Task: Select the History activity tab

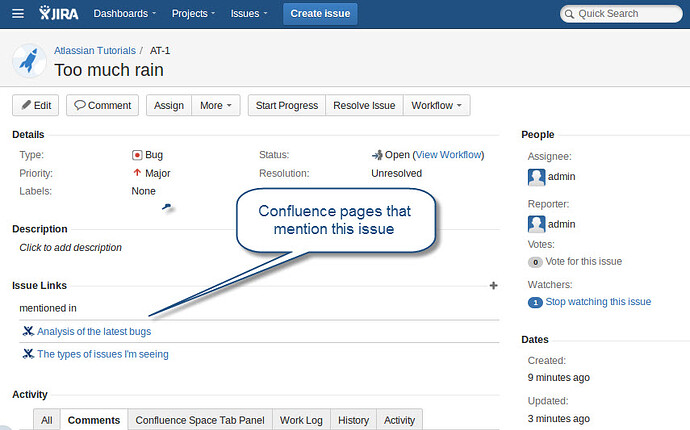Action: 353,420
